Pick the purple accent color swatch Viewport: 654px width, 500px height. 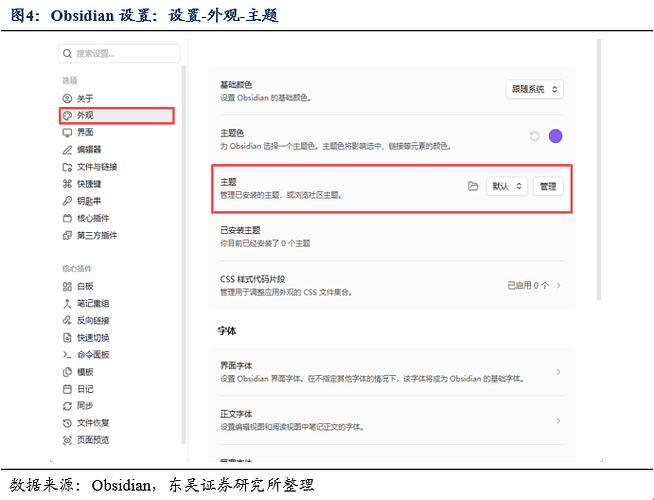555,136
